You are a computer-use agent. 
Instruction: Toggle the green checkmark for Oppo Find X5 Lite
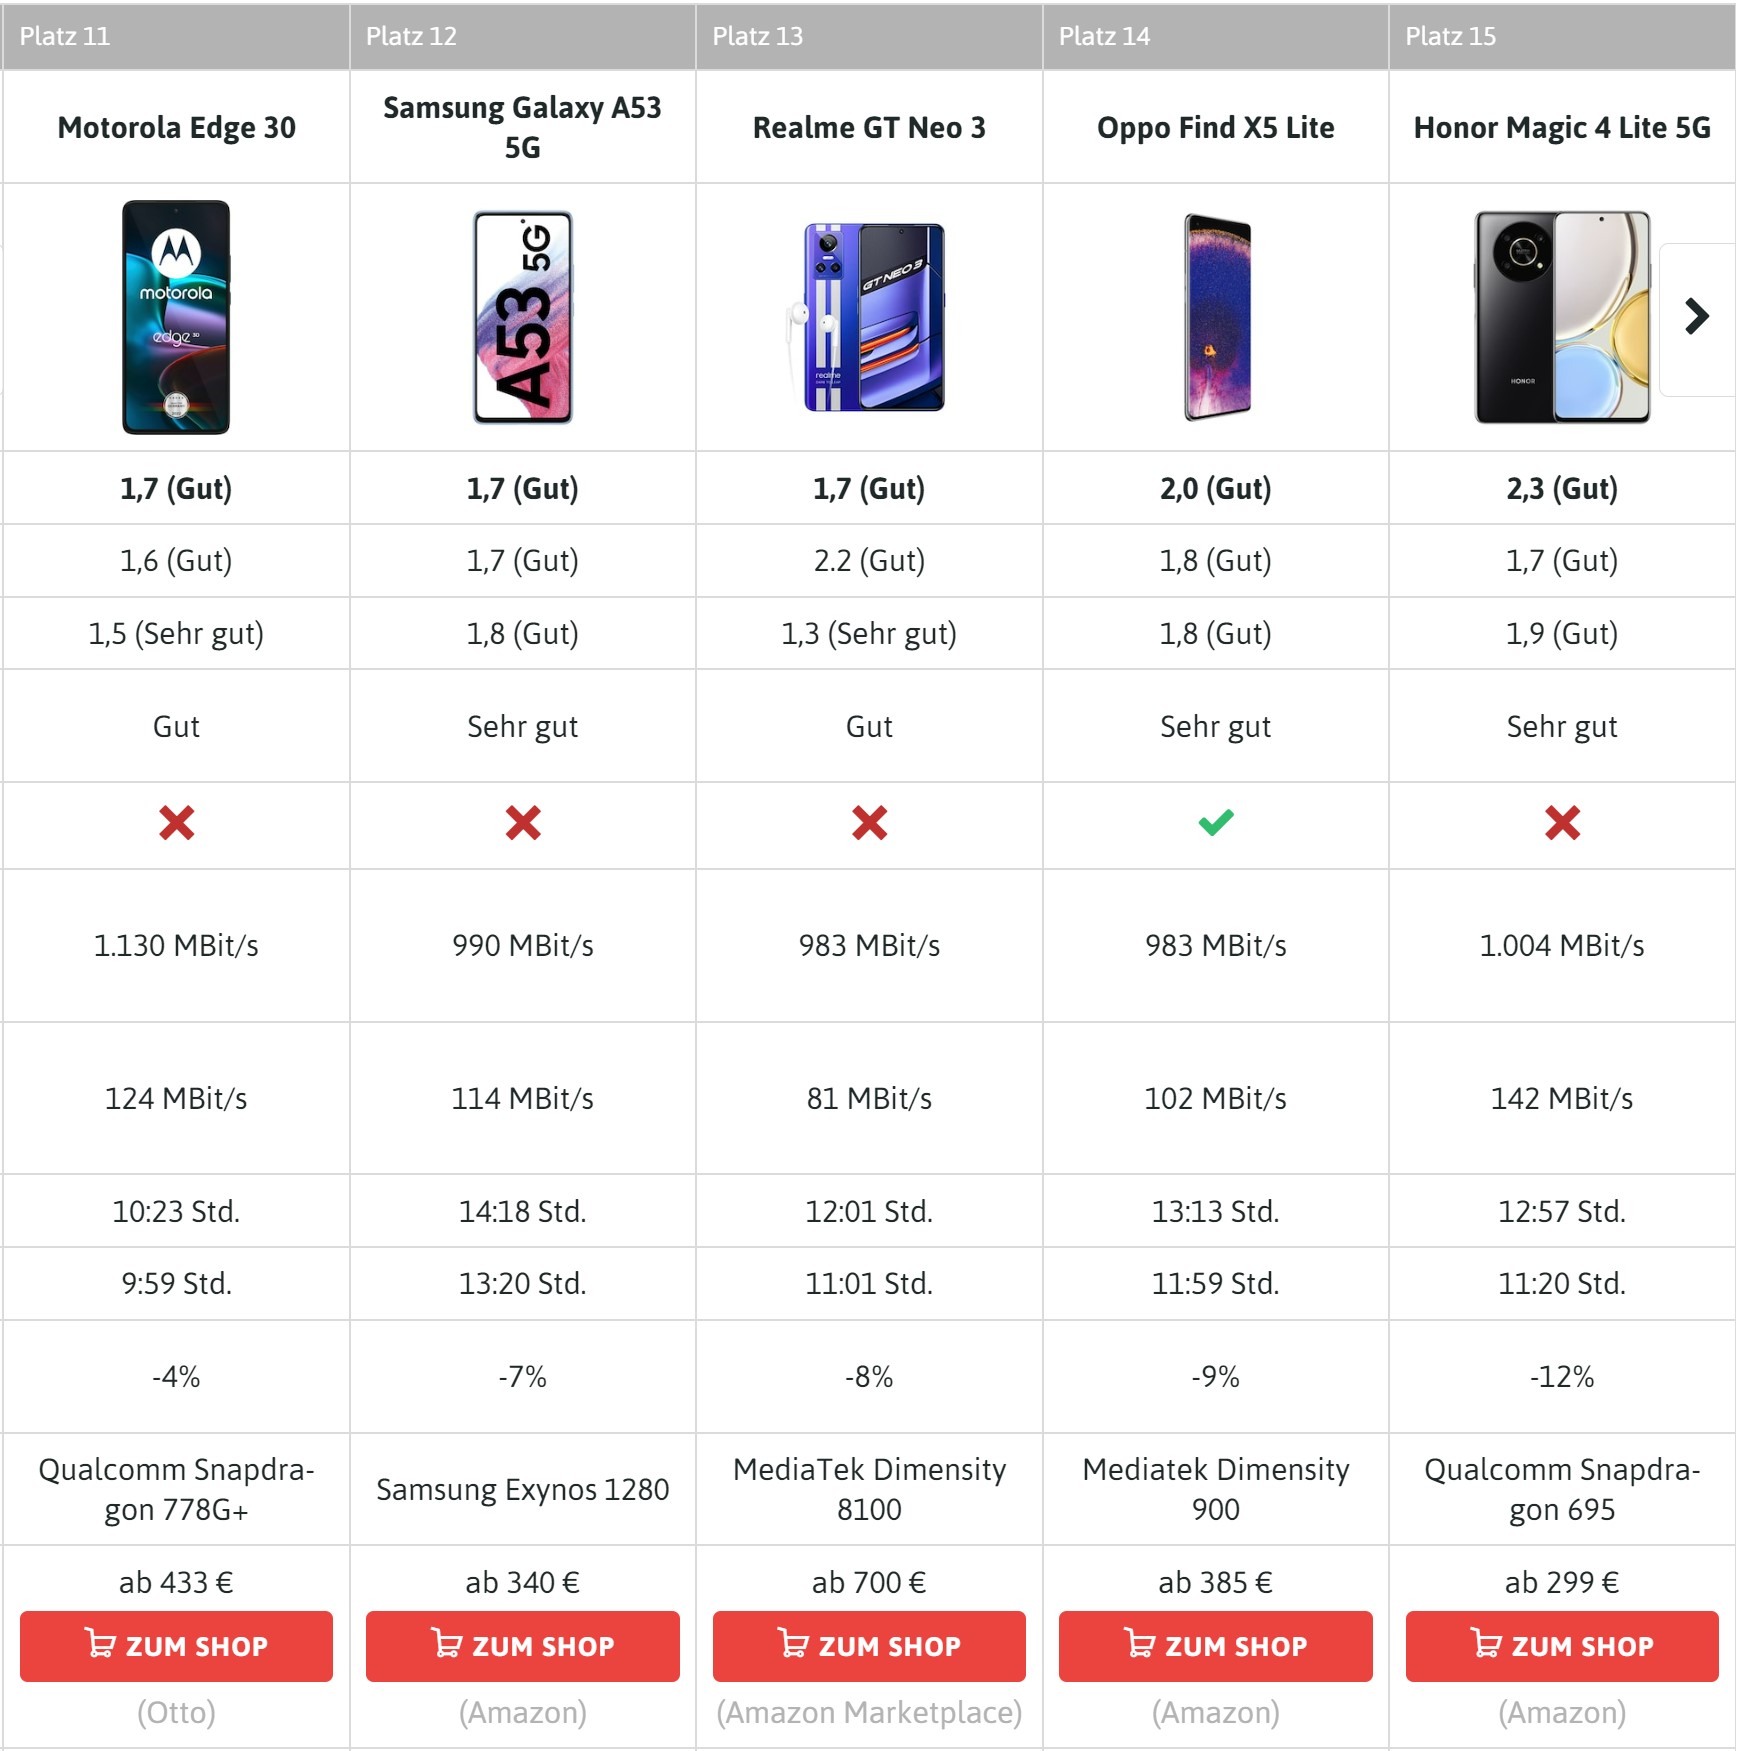pos(1214,824)
